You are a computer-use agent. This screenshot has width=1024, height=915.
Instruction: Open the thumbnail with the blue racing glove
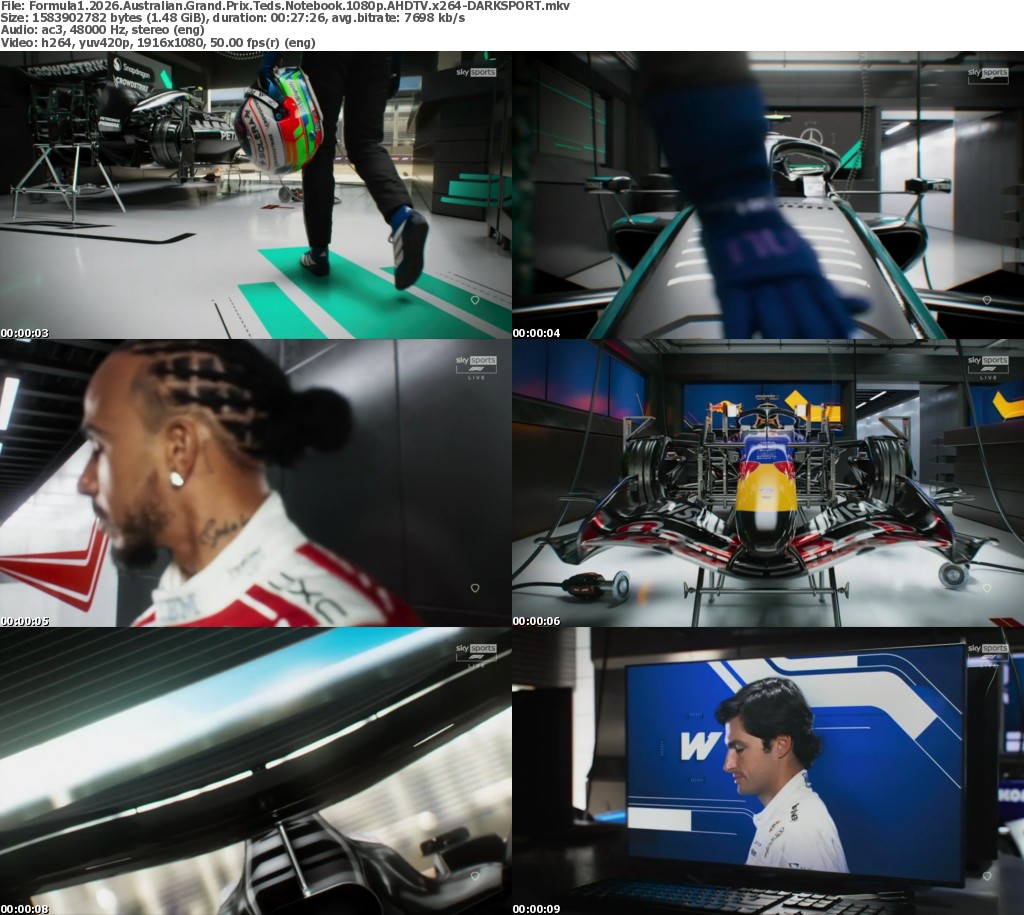768,195
